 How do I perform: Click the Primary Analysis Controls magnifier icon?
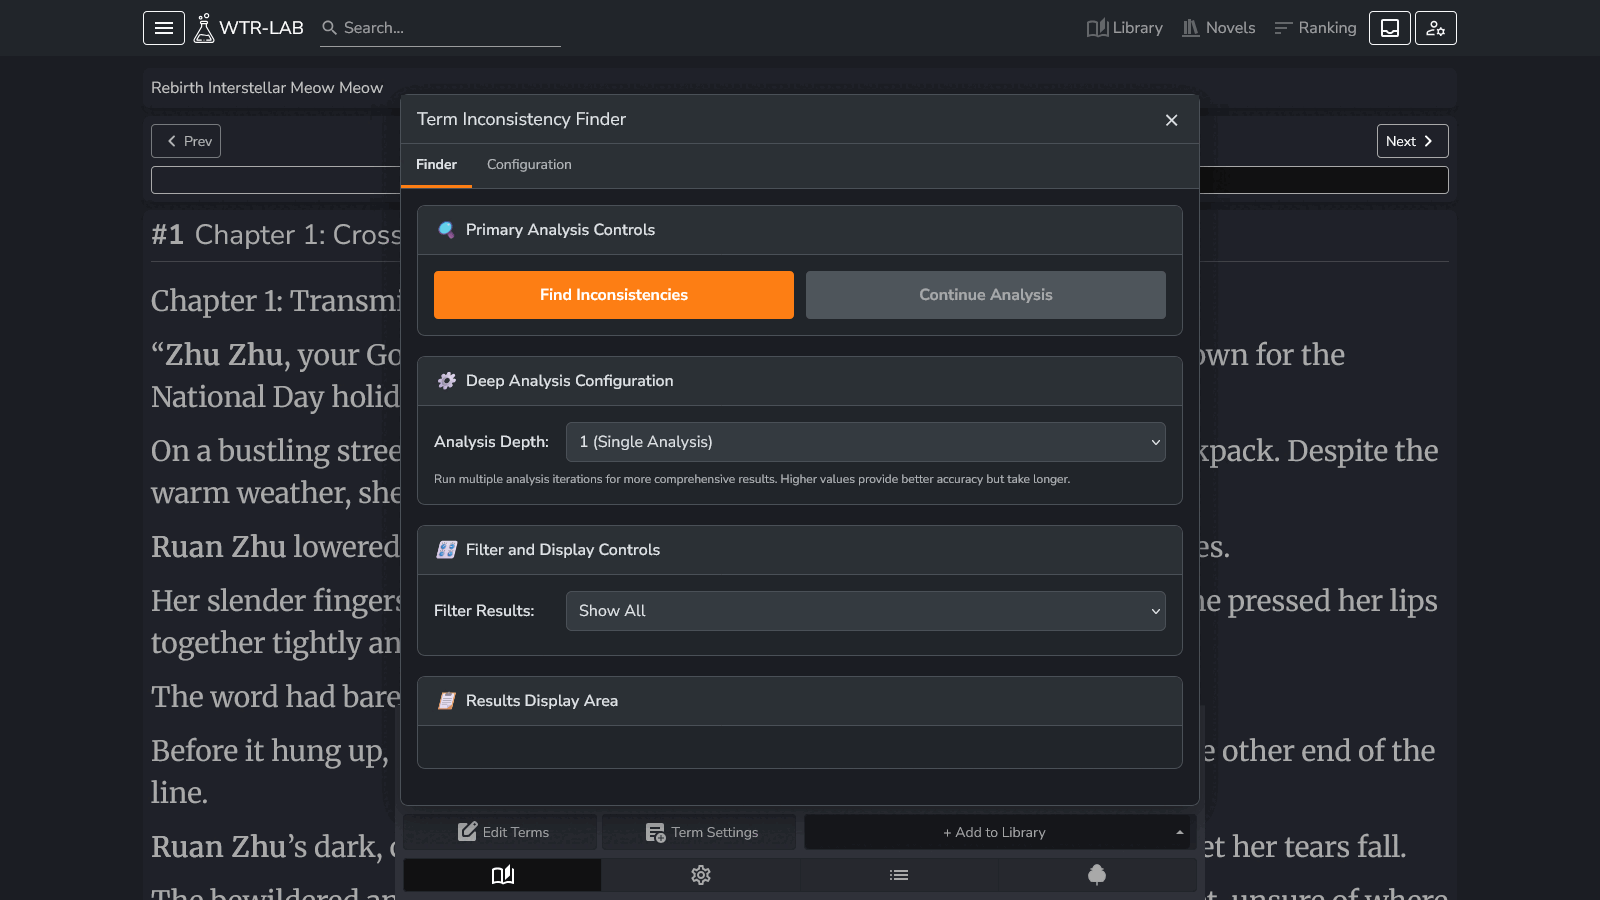(x=447, y=230)
